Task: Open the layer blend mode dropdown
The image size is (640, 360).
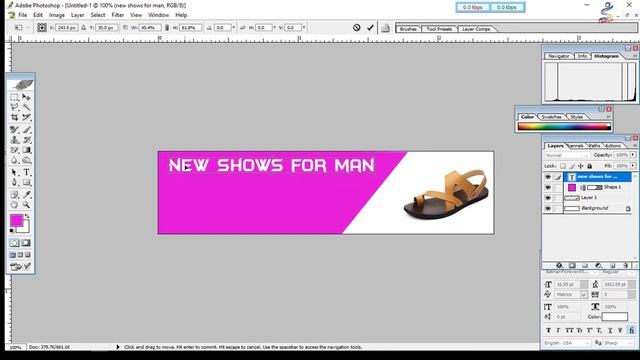Action: click(567, 156)
